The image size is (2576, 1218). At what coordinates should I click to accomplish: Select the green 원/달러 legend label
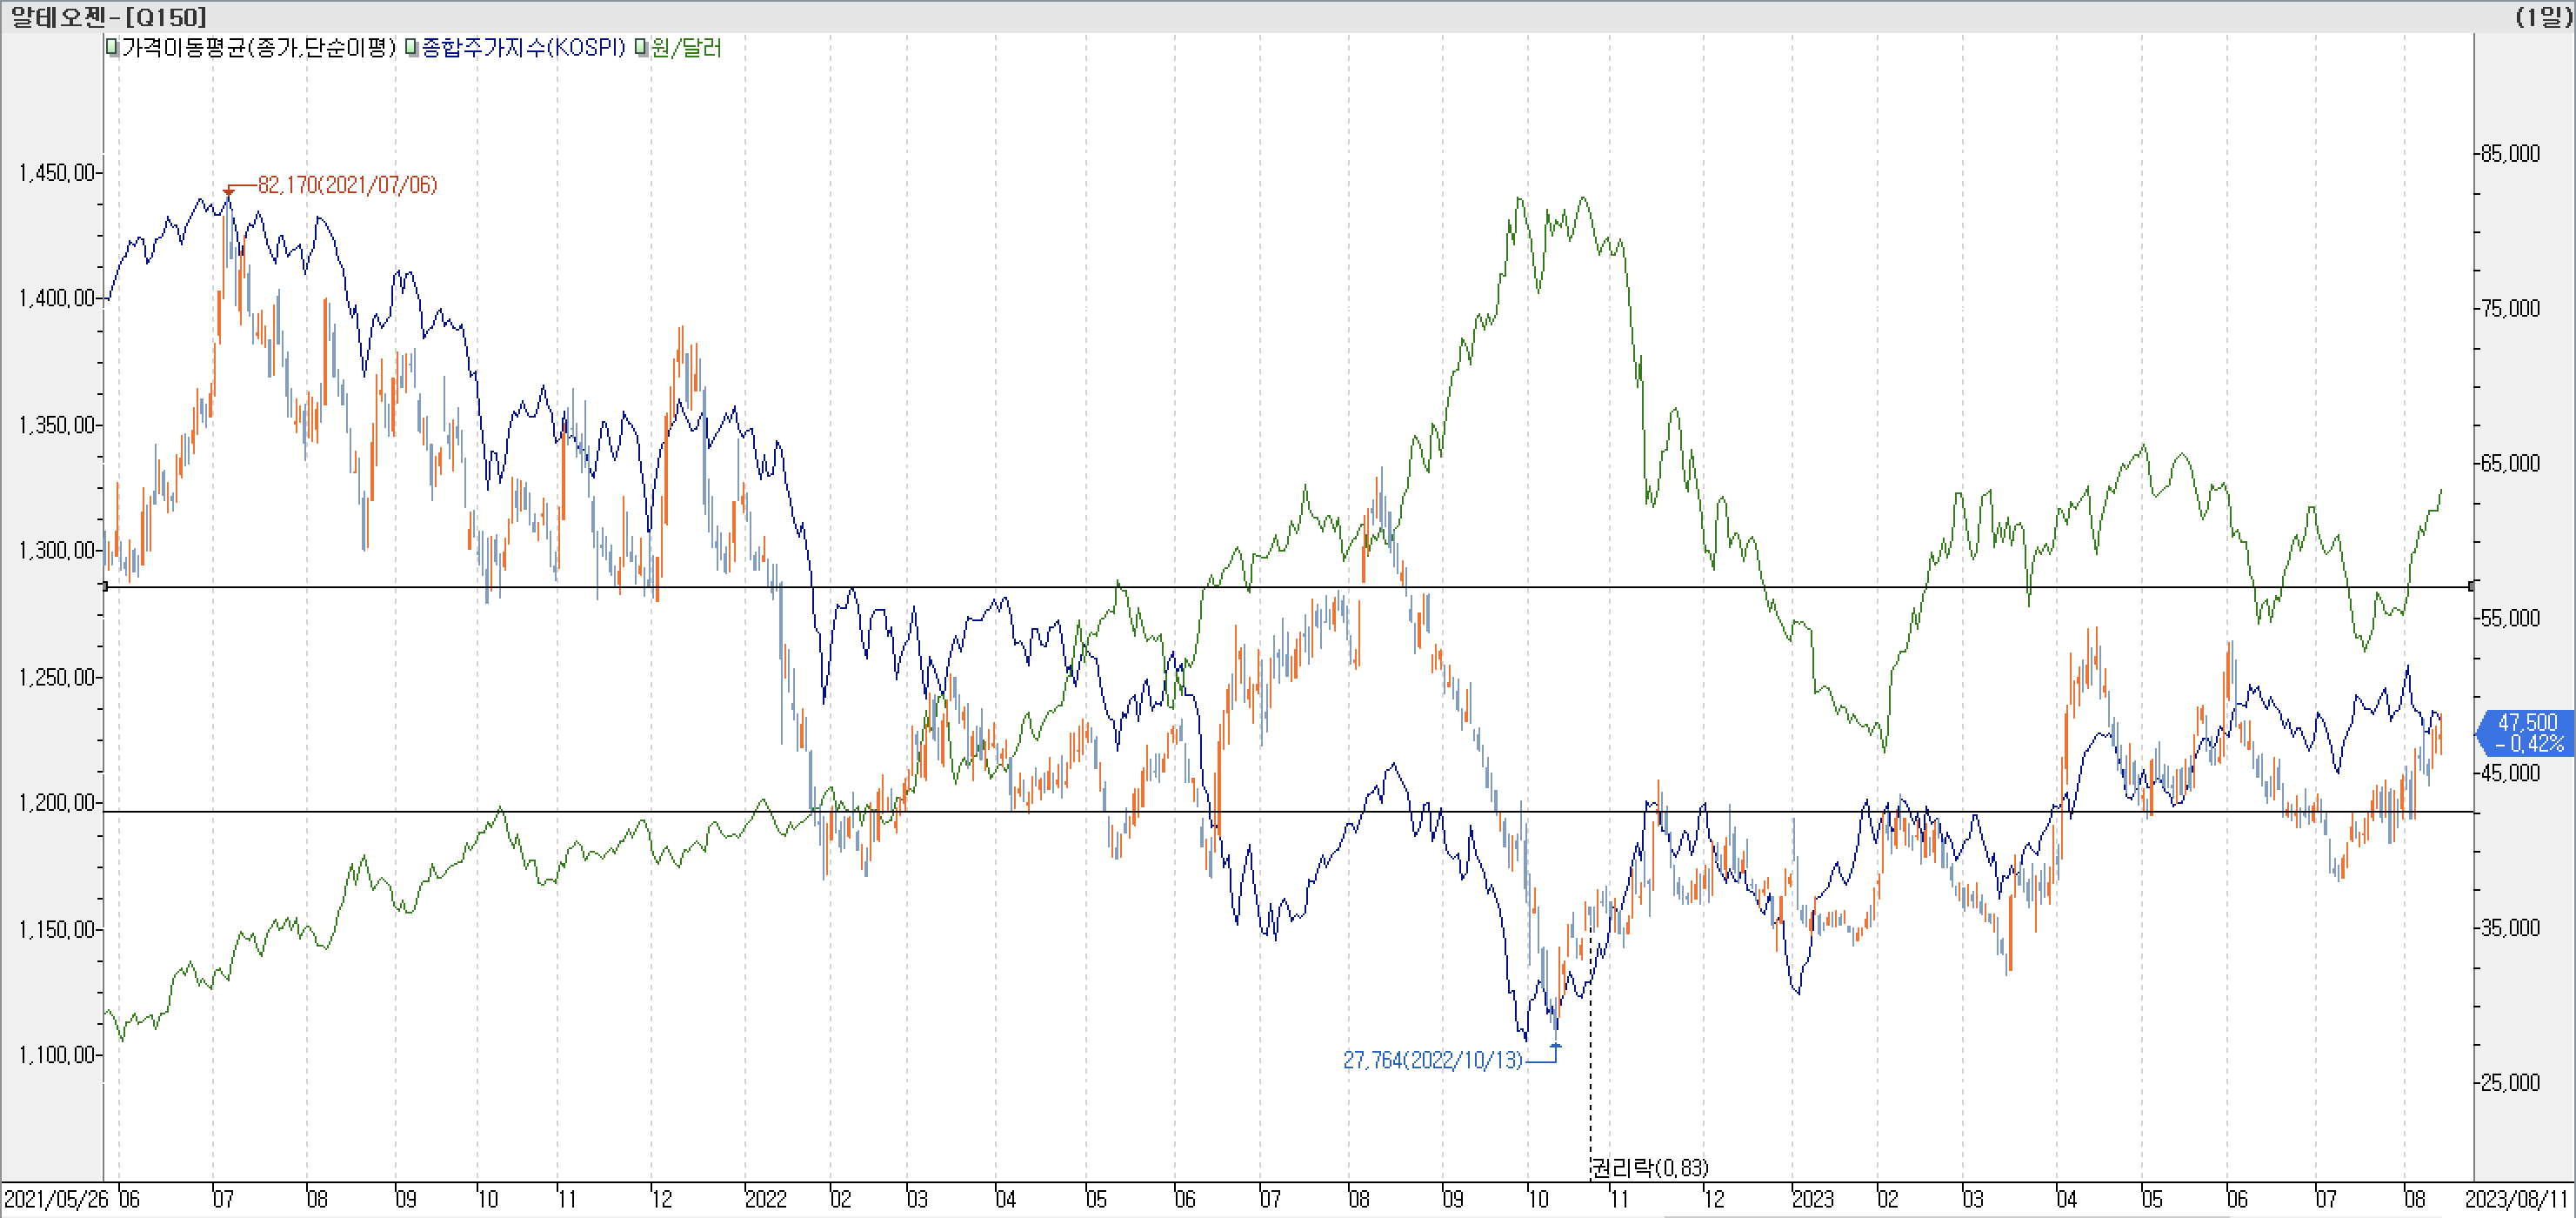pyautogui.click(x=686, y=47)
